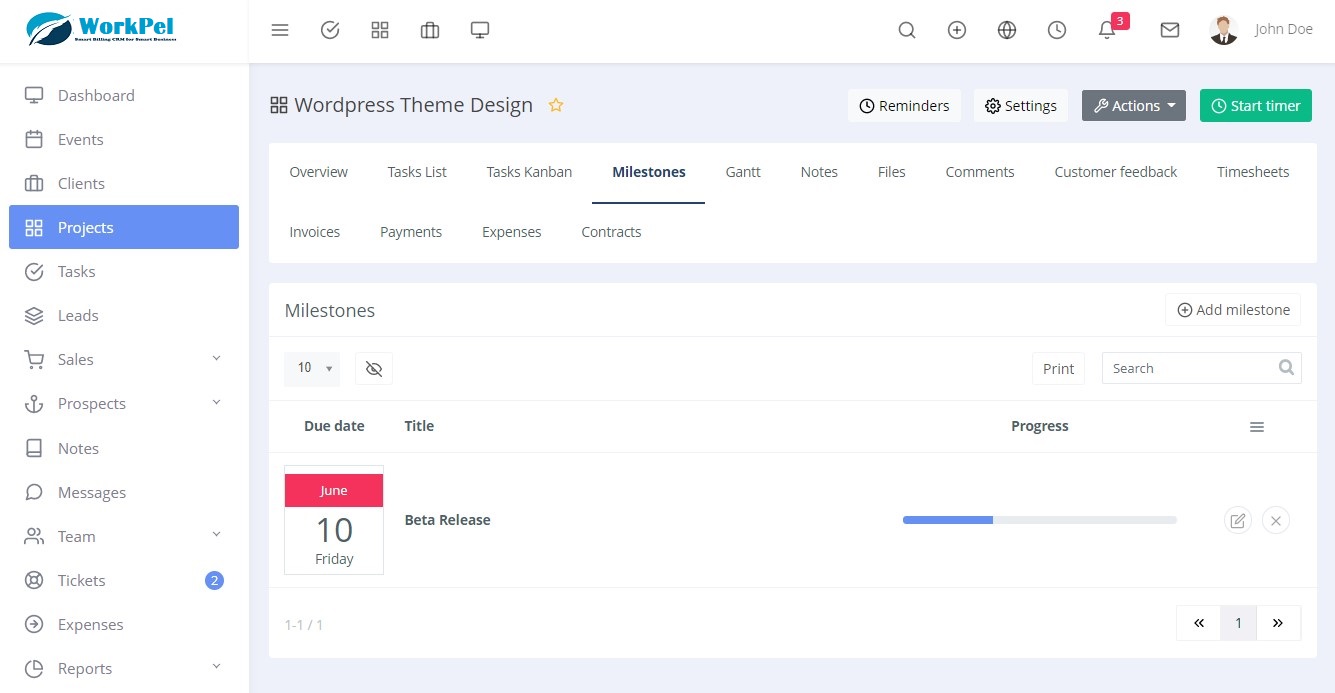Switch to the Tasks List tab
Image resolution: width=1335 pixels, height=693 pixels.
coord(417,172)
